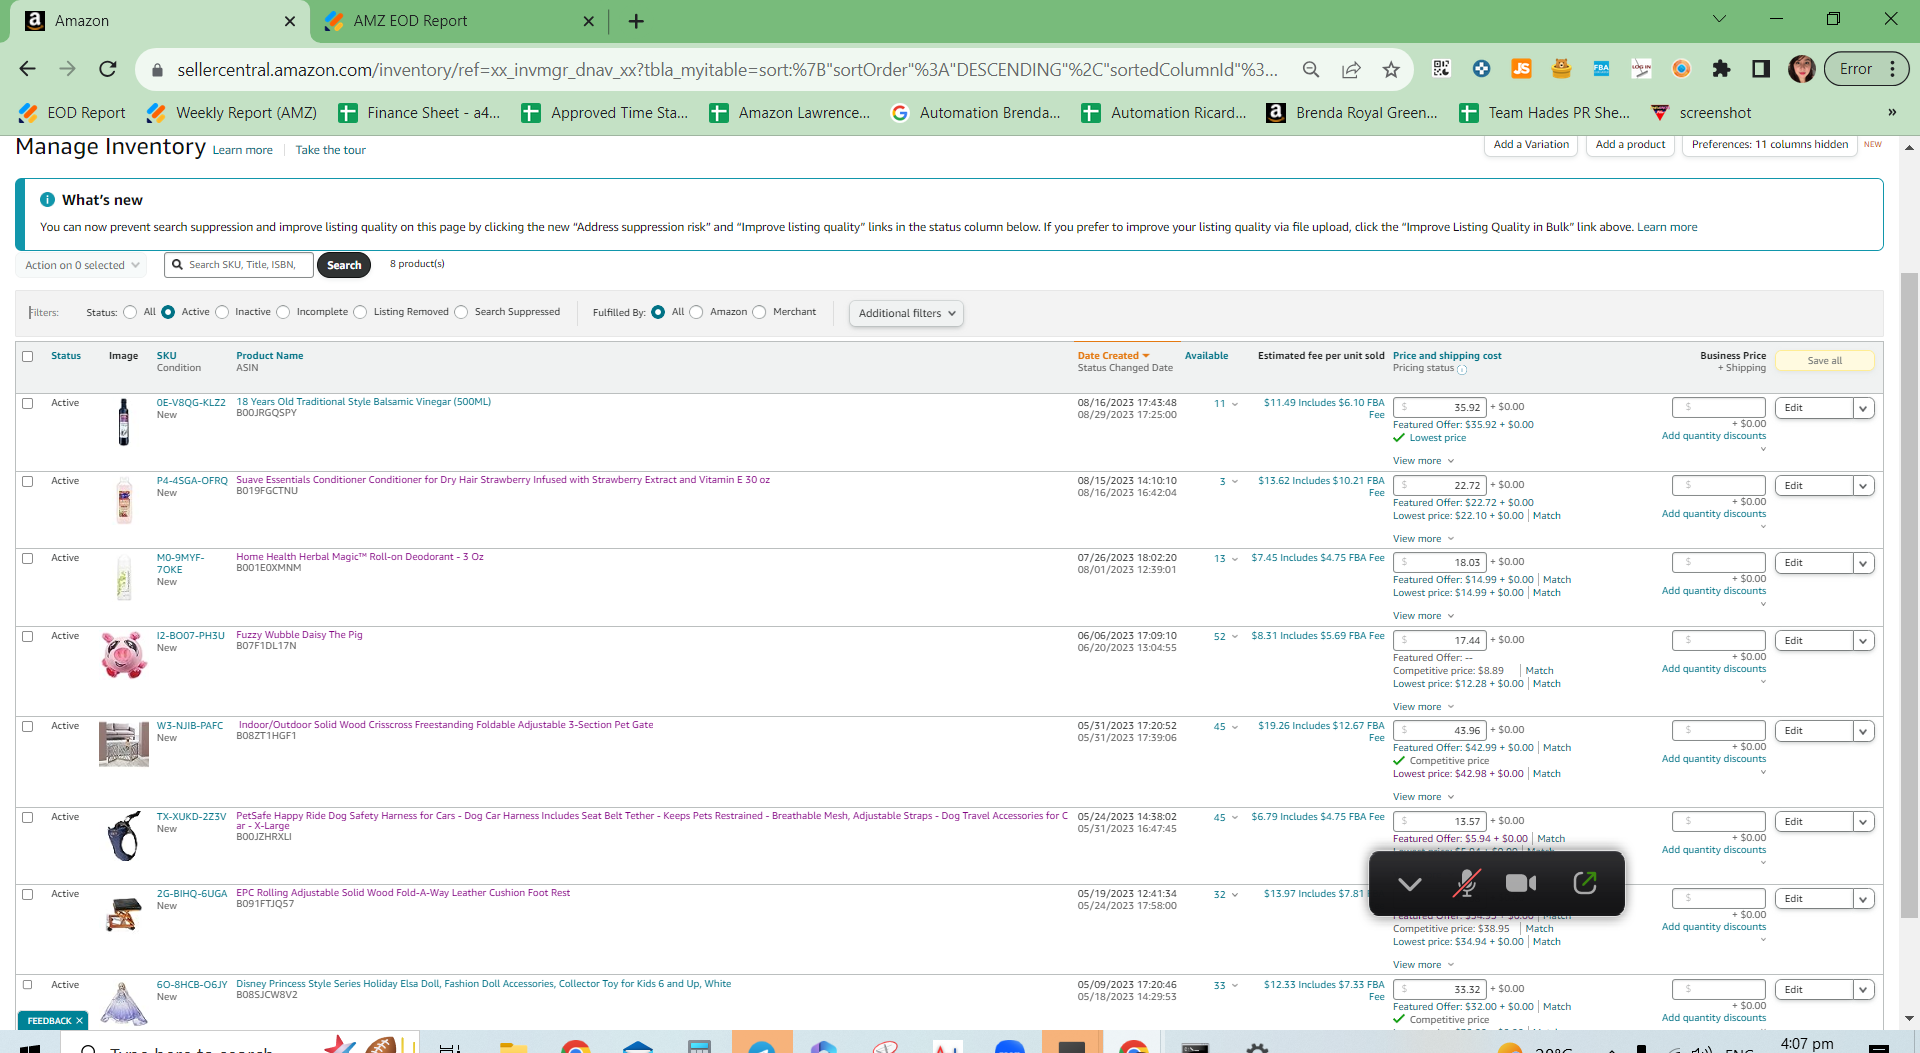The width and height of the screenshot is (1920, 1053).
Task: Click the browser forward arrow
Action: pos(67,69)
